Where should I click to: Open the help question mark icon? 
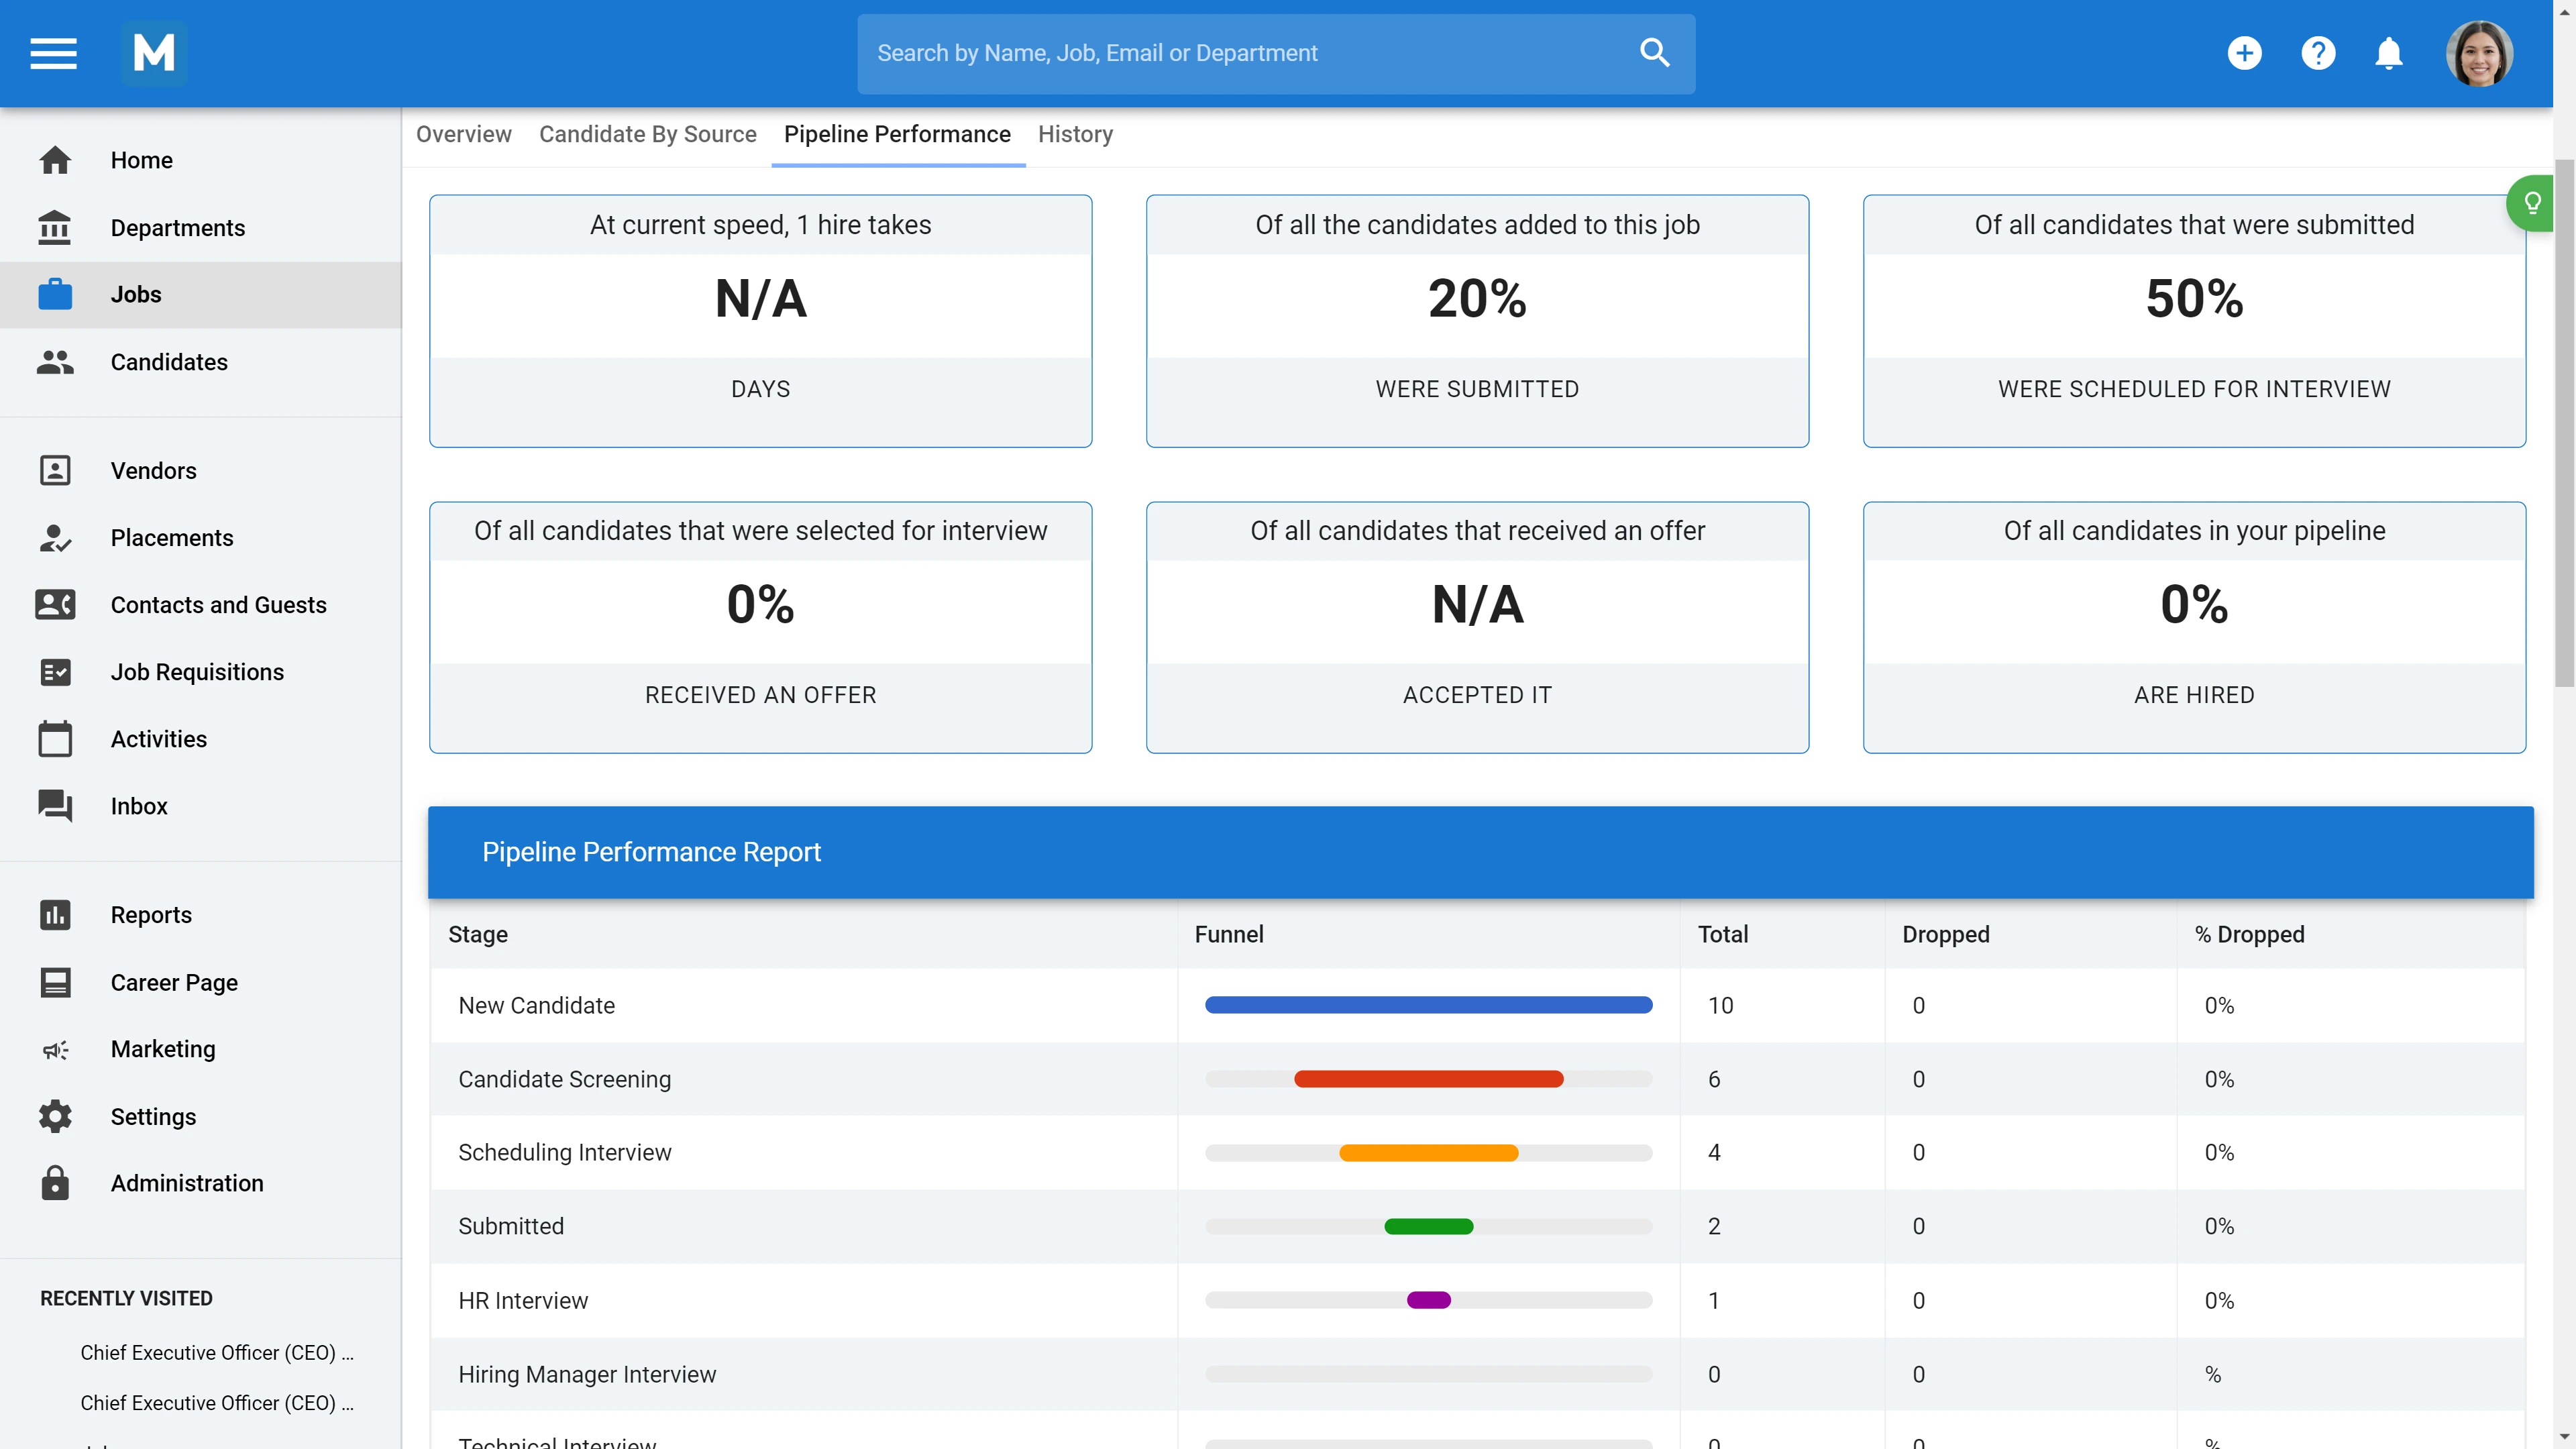(x=2317, y=53)
